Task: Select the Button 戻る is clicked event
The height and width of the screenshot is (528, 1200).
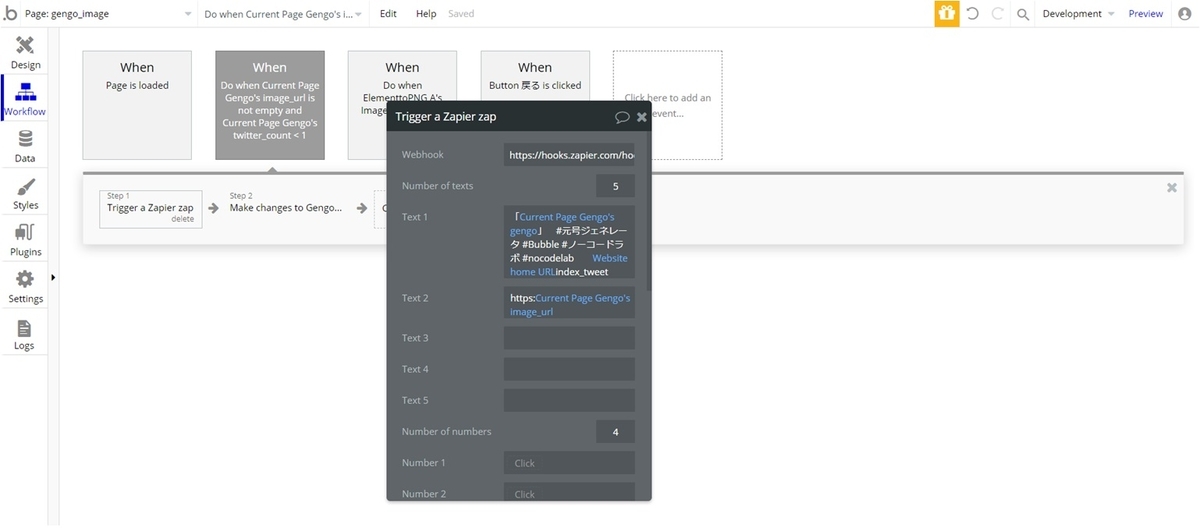Action: [x=535, y=76]
